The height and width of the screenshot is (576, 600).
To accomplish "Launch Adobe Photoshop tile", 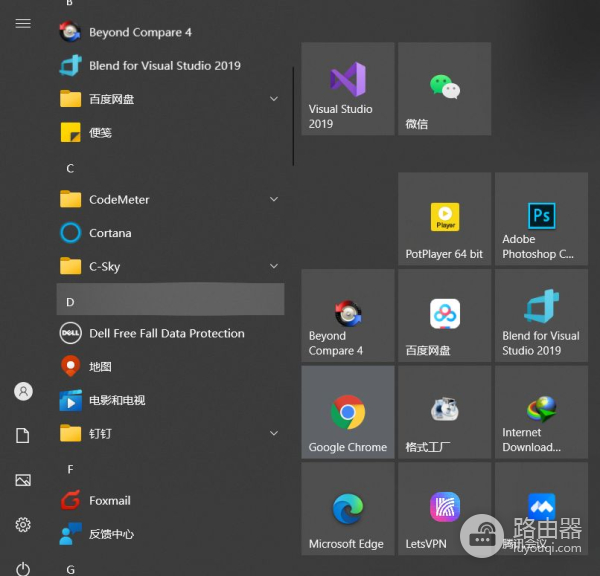I will coord(541,218).
